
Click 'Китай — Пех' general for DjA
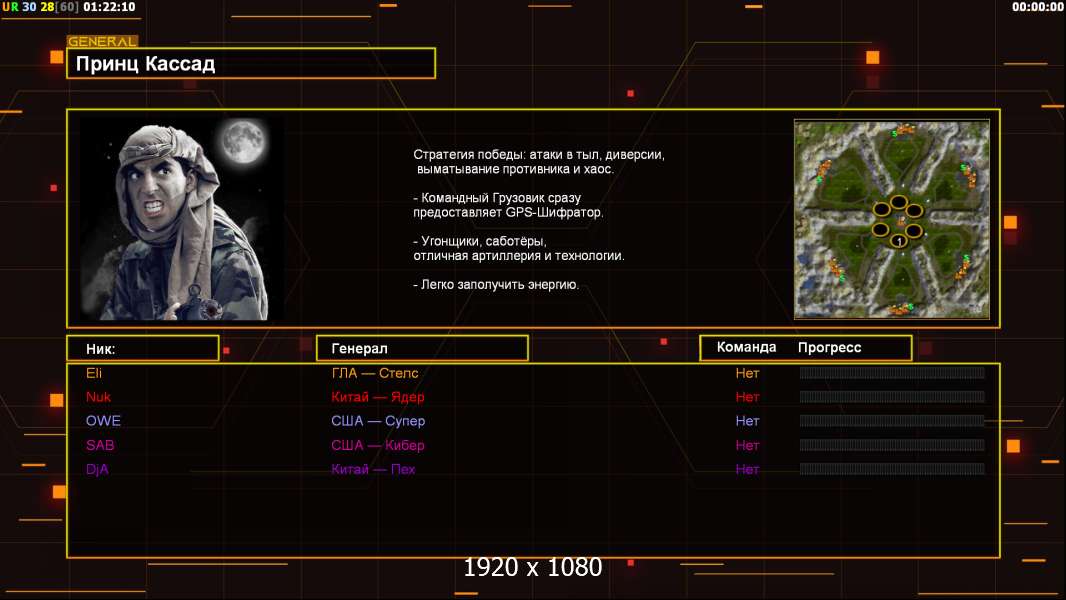tap(373, 469)
